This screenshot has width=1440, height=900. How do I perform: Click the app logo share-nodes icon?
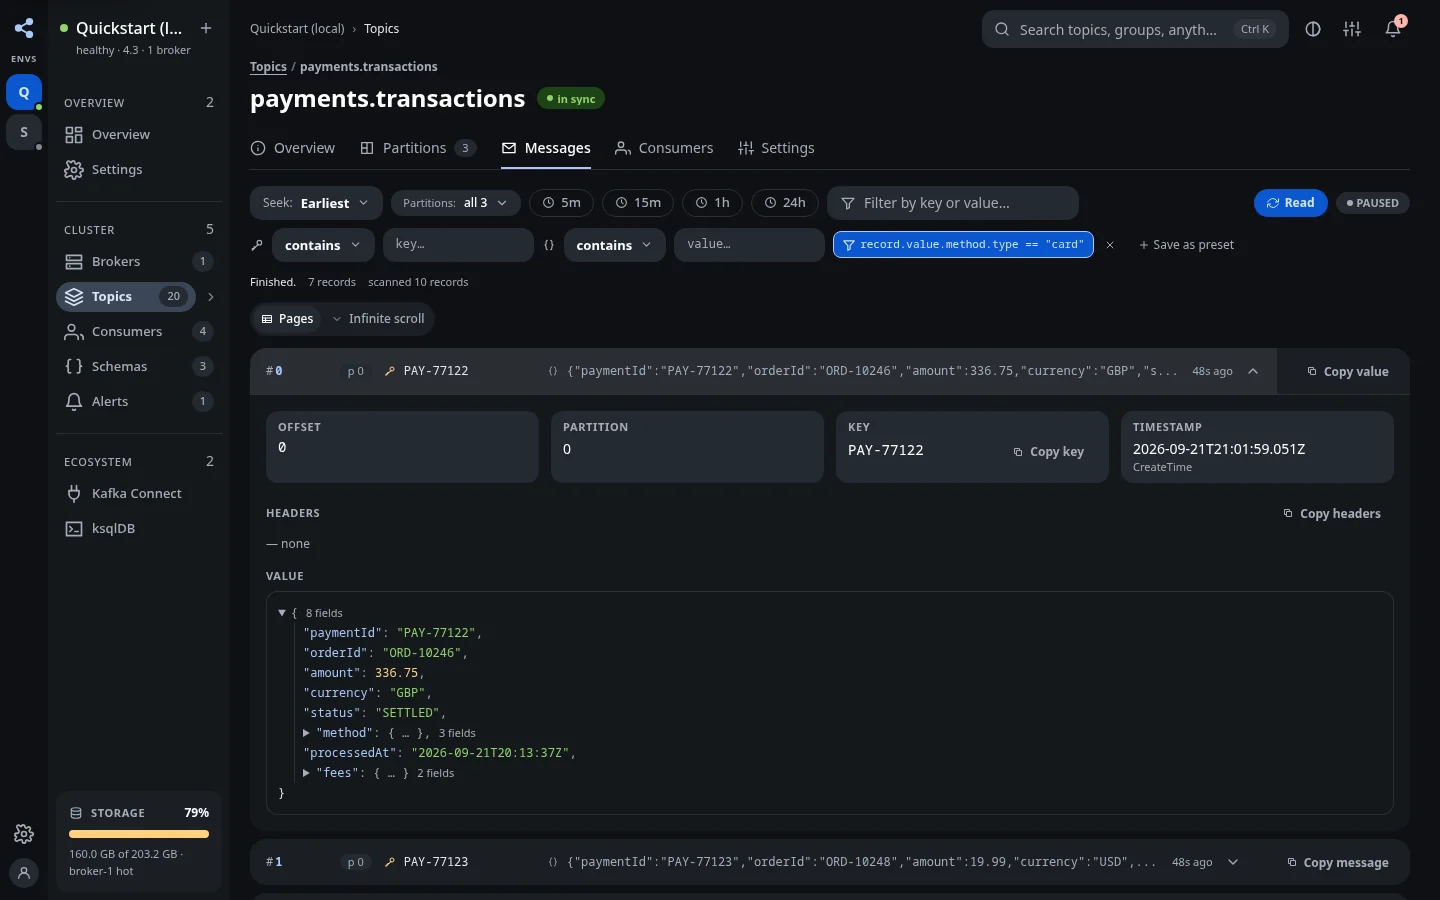pos(24,28)
